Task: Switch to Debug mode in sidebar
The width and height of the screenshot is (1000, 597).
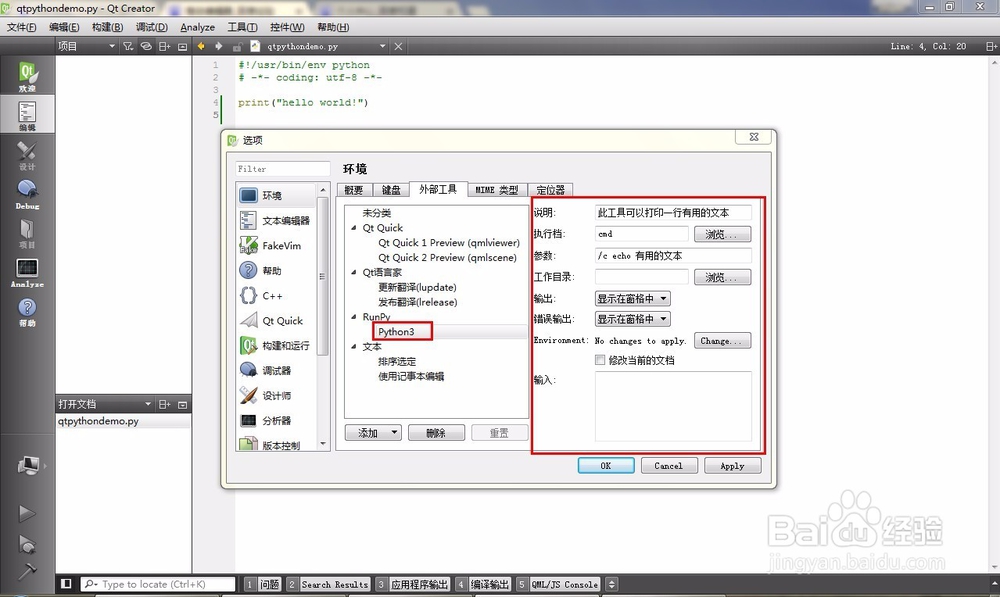Action: tap(27, 194)
